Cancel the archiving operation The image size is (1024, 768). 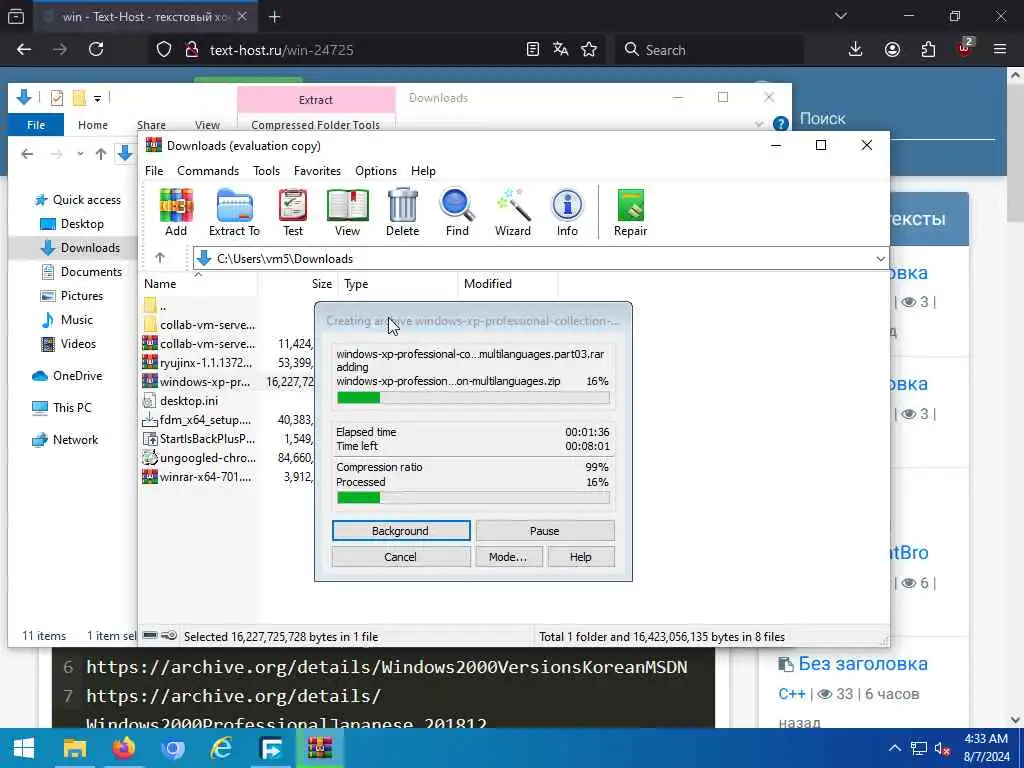pyautogui.click(x=401, y=556)
